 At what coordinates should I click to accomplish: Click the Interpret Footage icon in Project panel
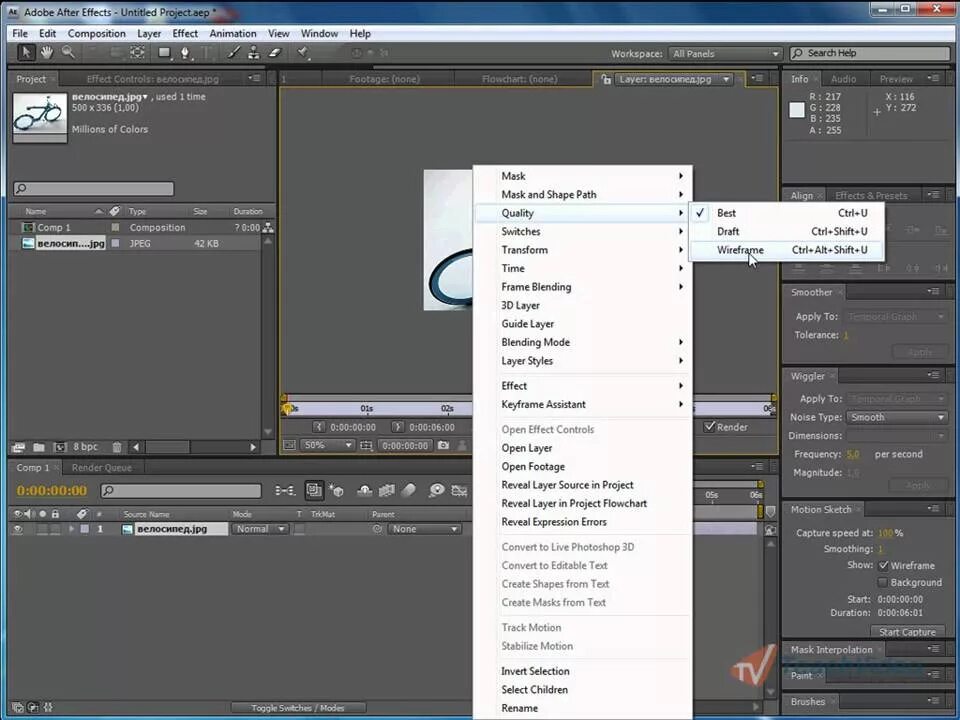[18, 448]
